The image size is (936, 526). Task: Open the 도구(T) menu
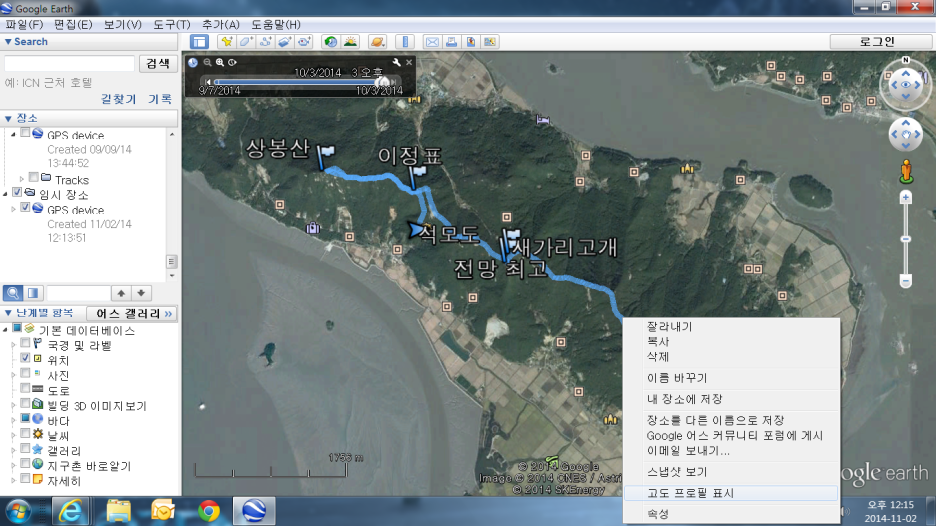pos(172,24)
